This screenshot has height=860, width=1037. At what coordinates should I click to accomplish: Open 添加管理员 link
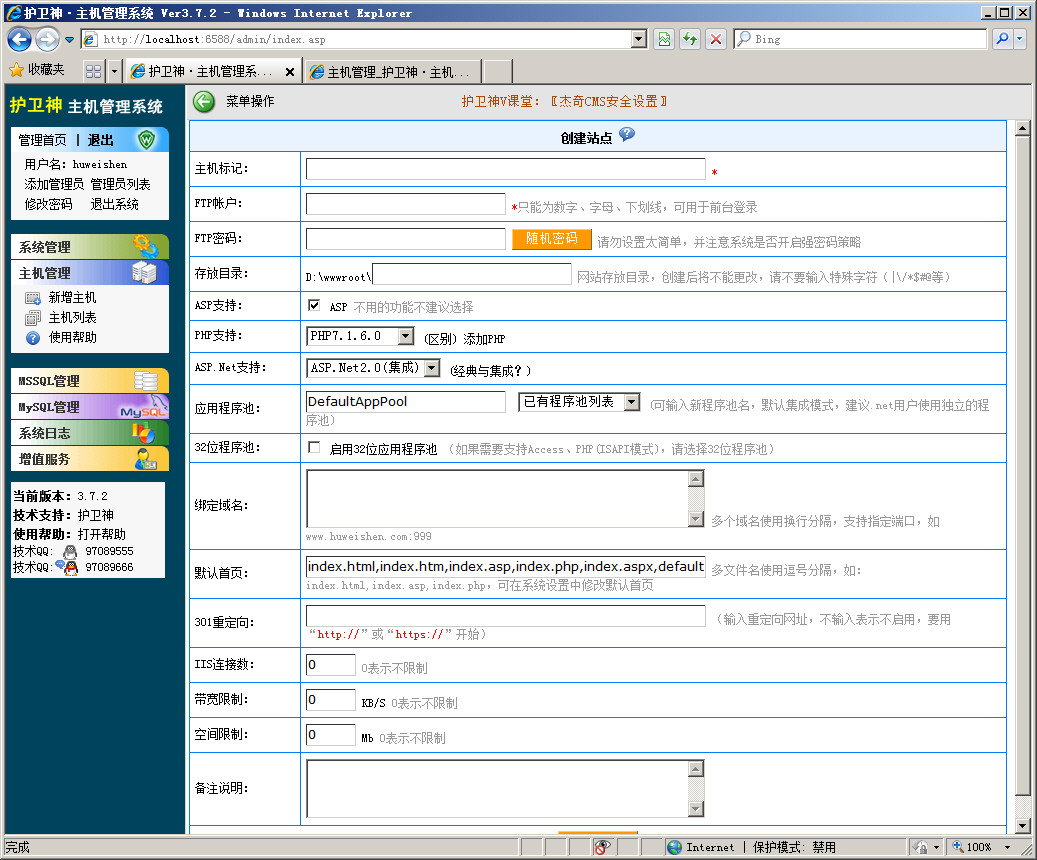(54, 184)
